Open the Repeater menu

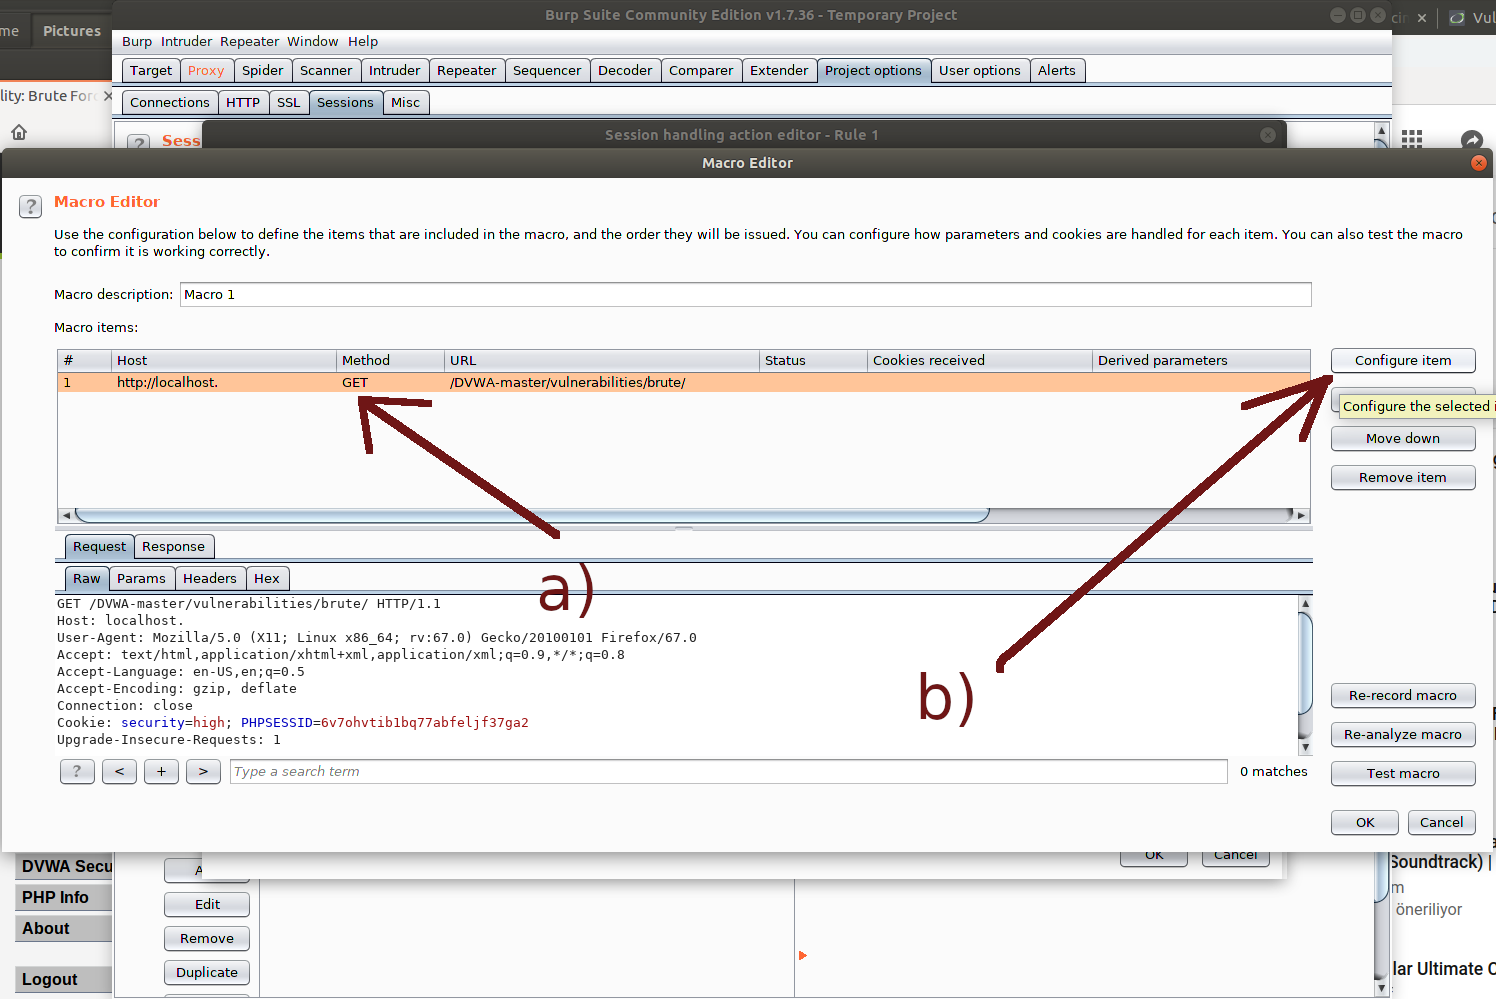pos(250,41)
